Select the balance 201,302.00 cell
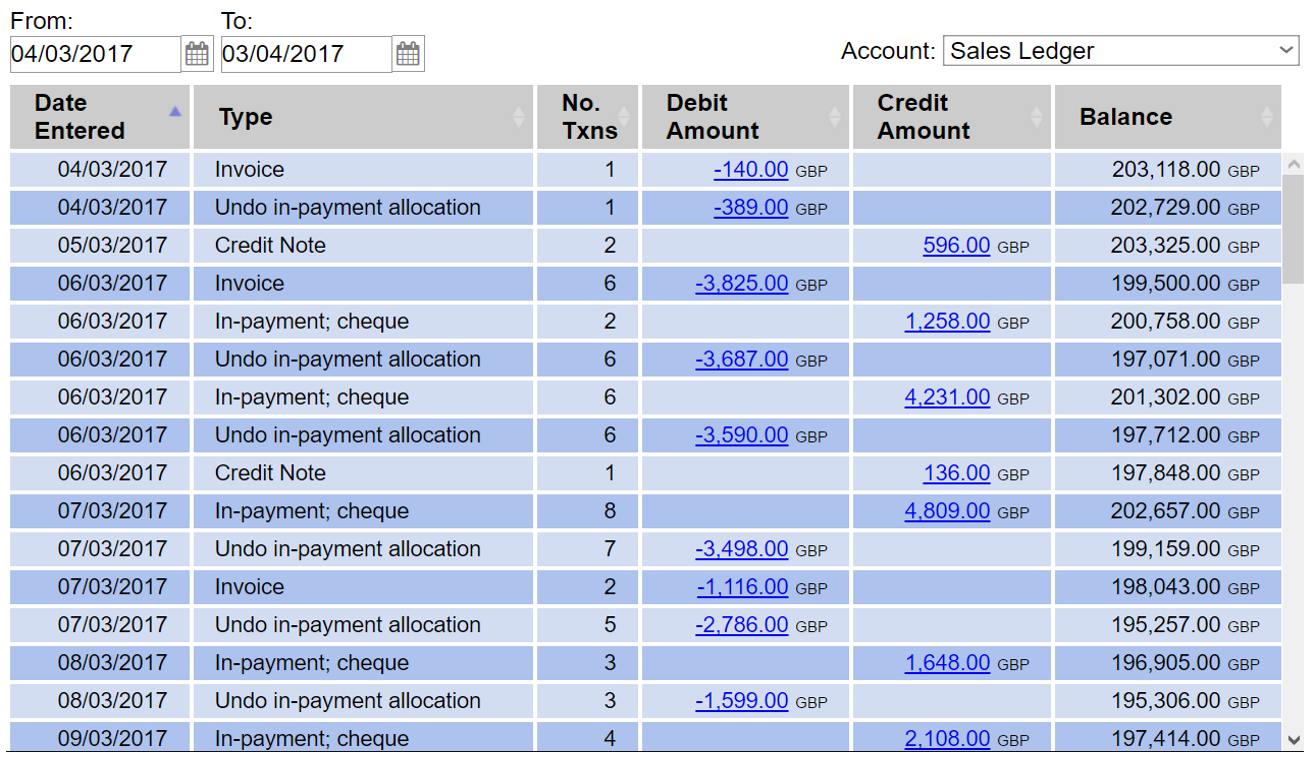The width and height of the screenshot is (1315, 762). (x=1167, y=398)
